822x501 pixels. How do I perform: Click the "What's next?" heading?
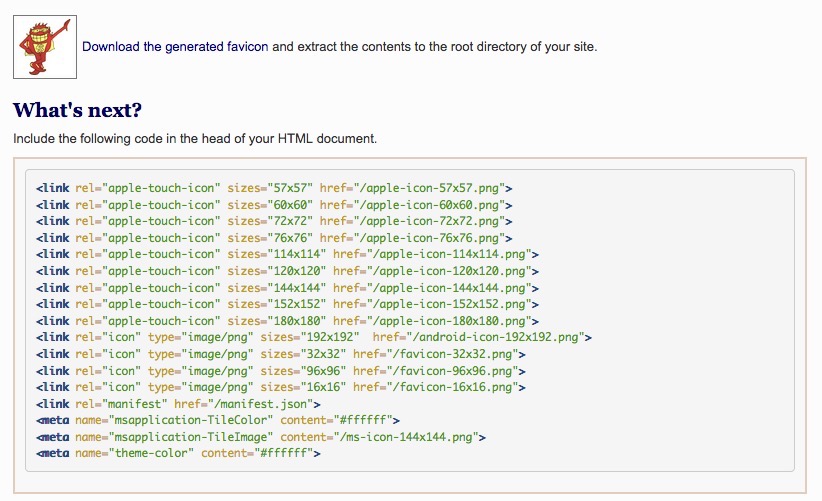coord(78,109)
